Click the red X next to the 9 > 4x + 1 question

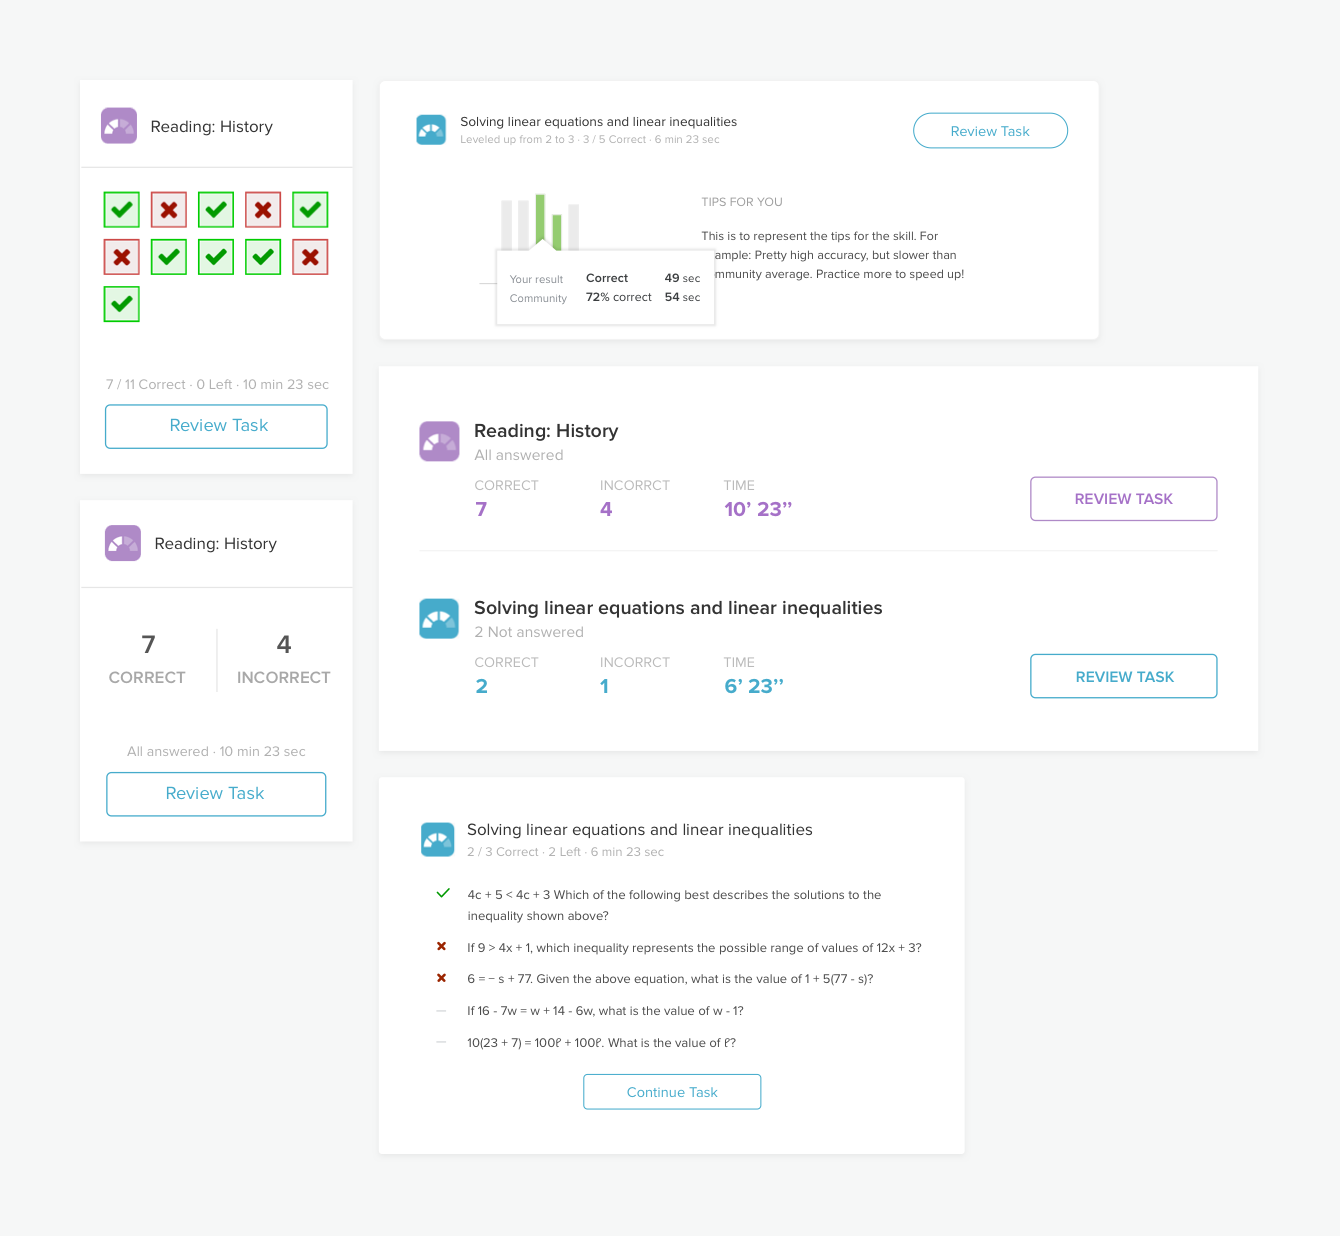(441, 946)
